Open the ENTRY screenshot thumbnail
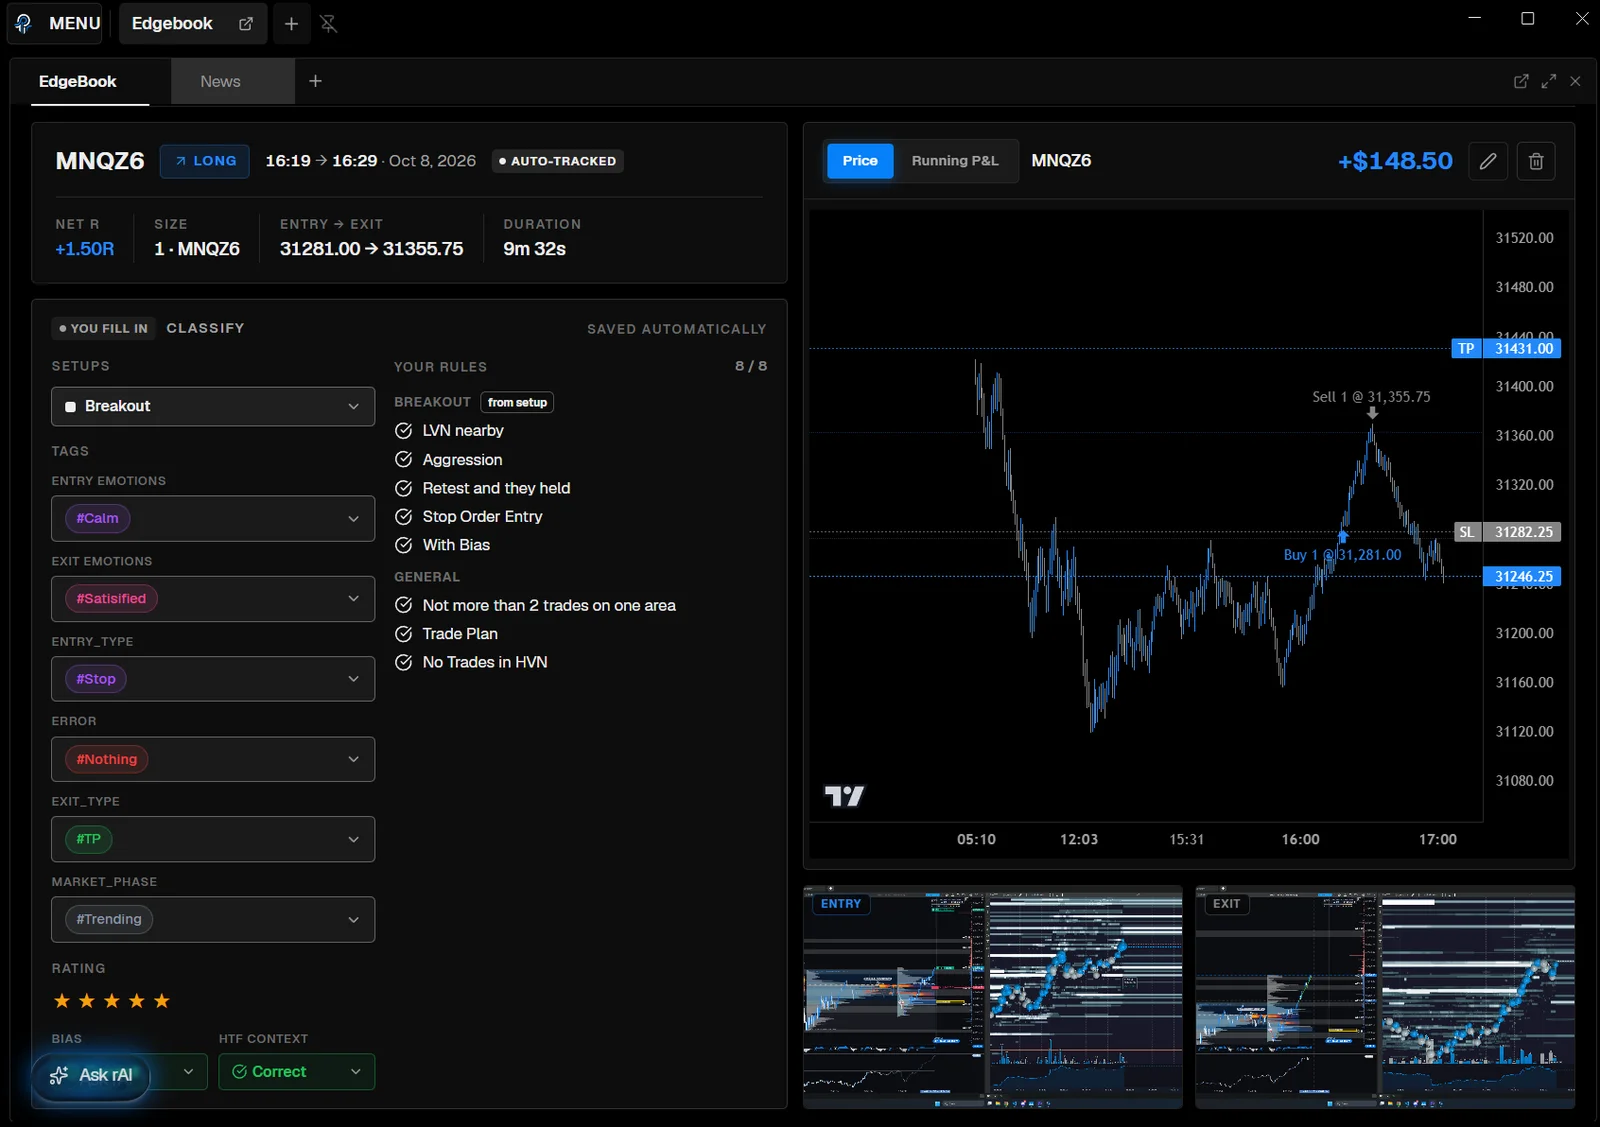1600x1127 pixels. coord(993,997)
